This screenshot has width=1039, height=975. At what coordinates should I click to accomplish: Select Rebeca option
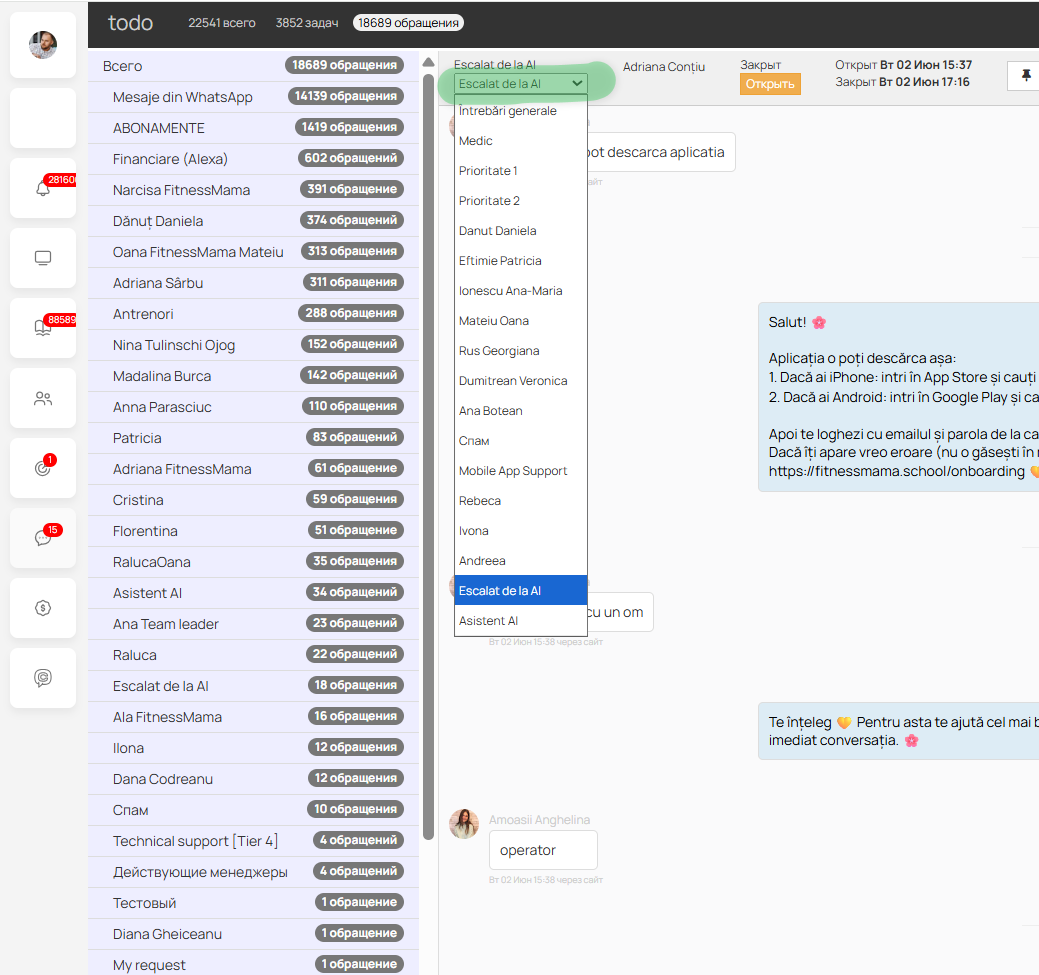[521, 500]
